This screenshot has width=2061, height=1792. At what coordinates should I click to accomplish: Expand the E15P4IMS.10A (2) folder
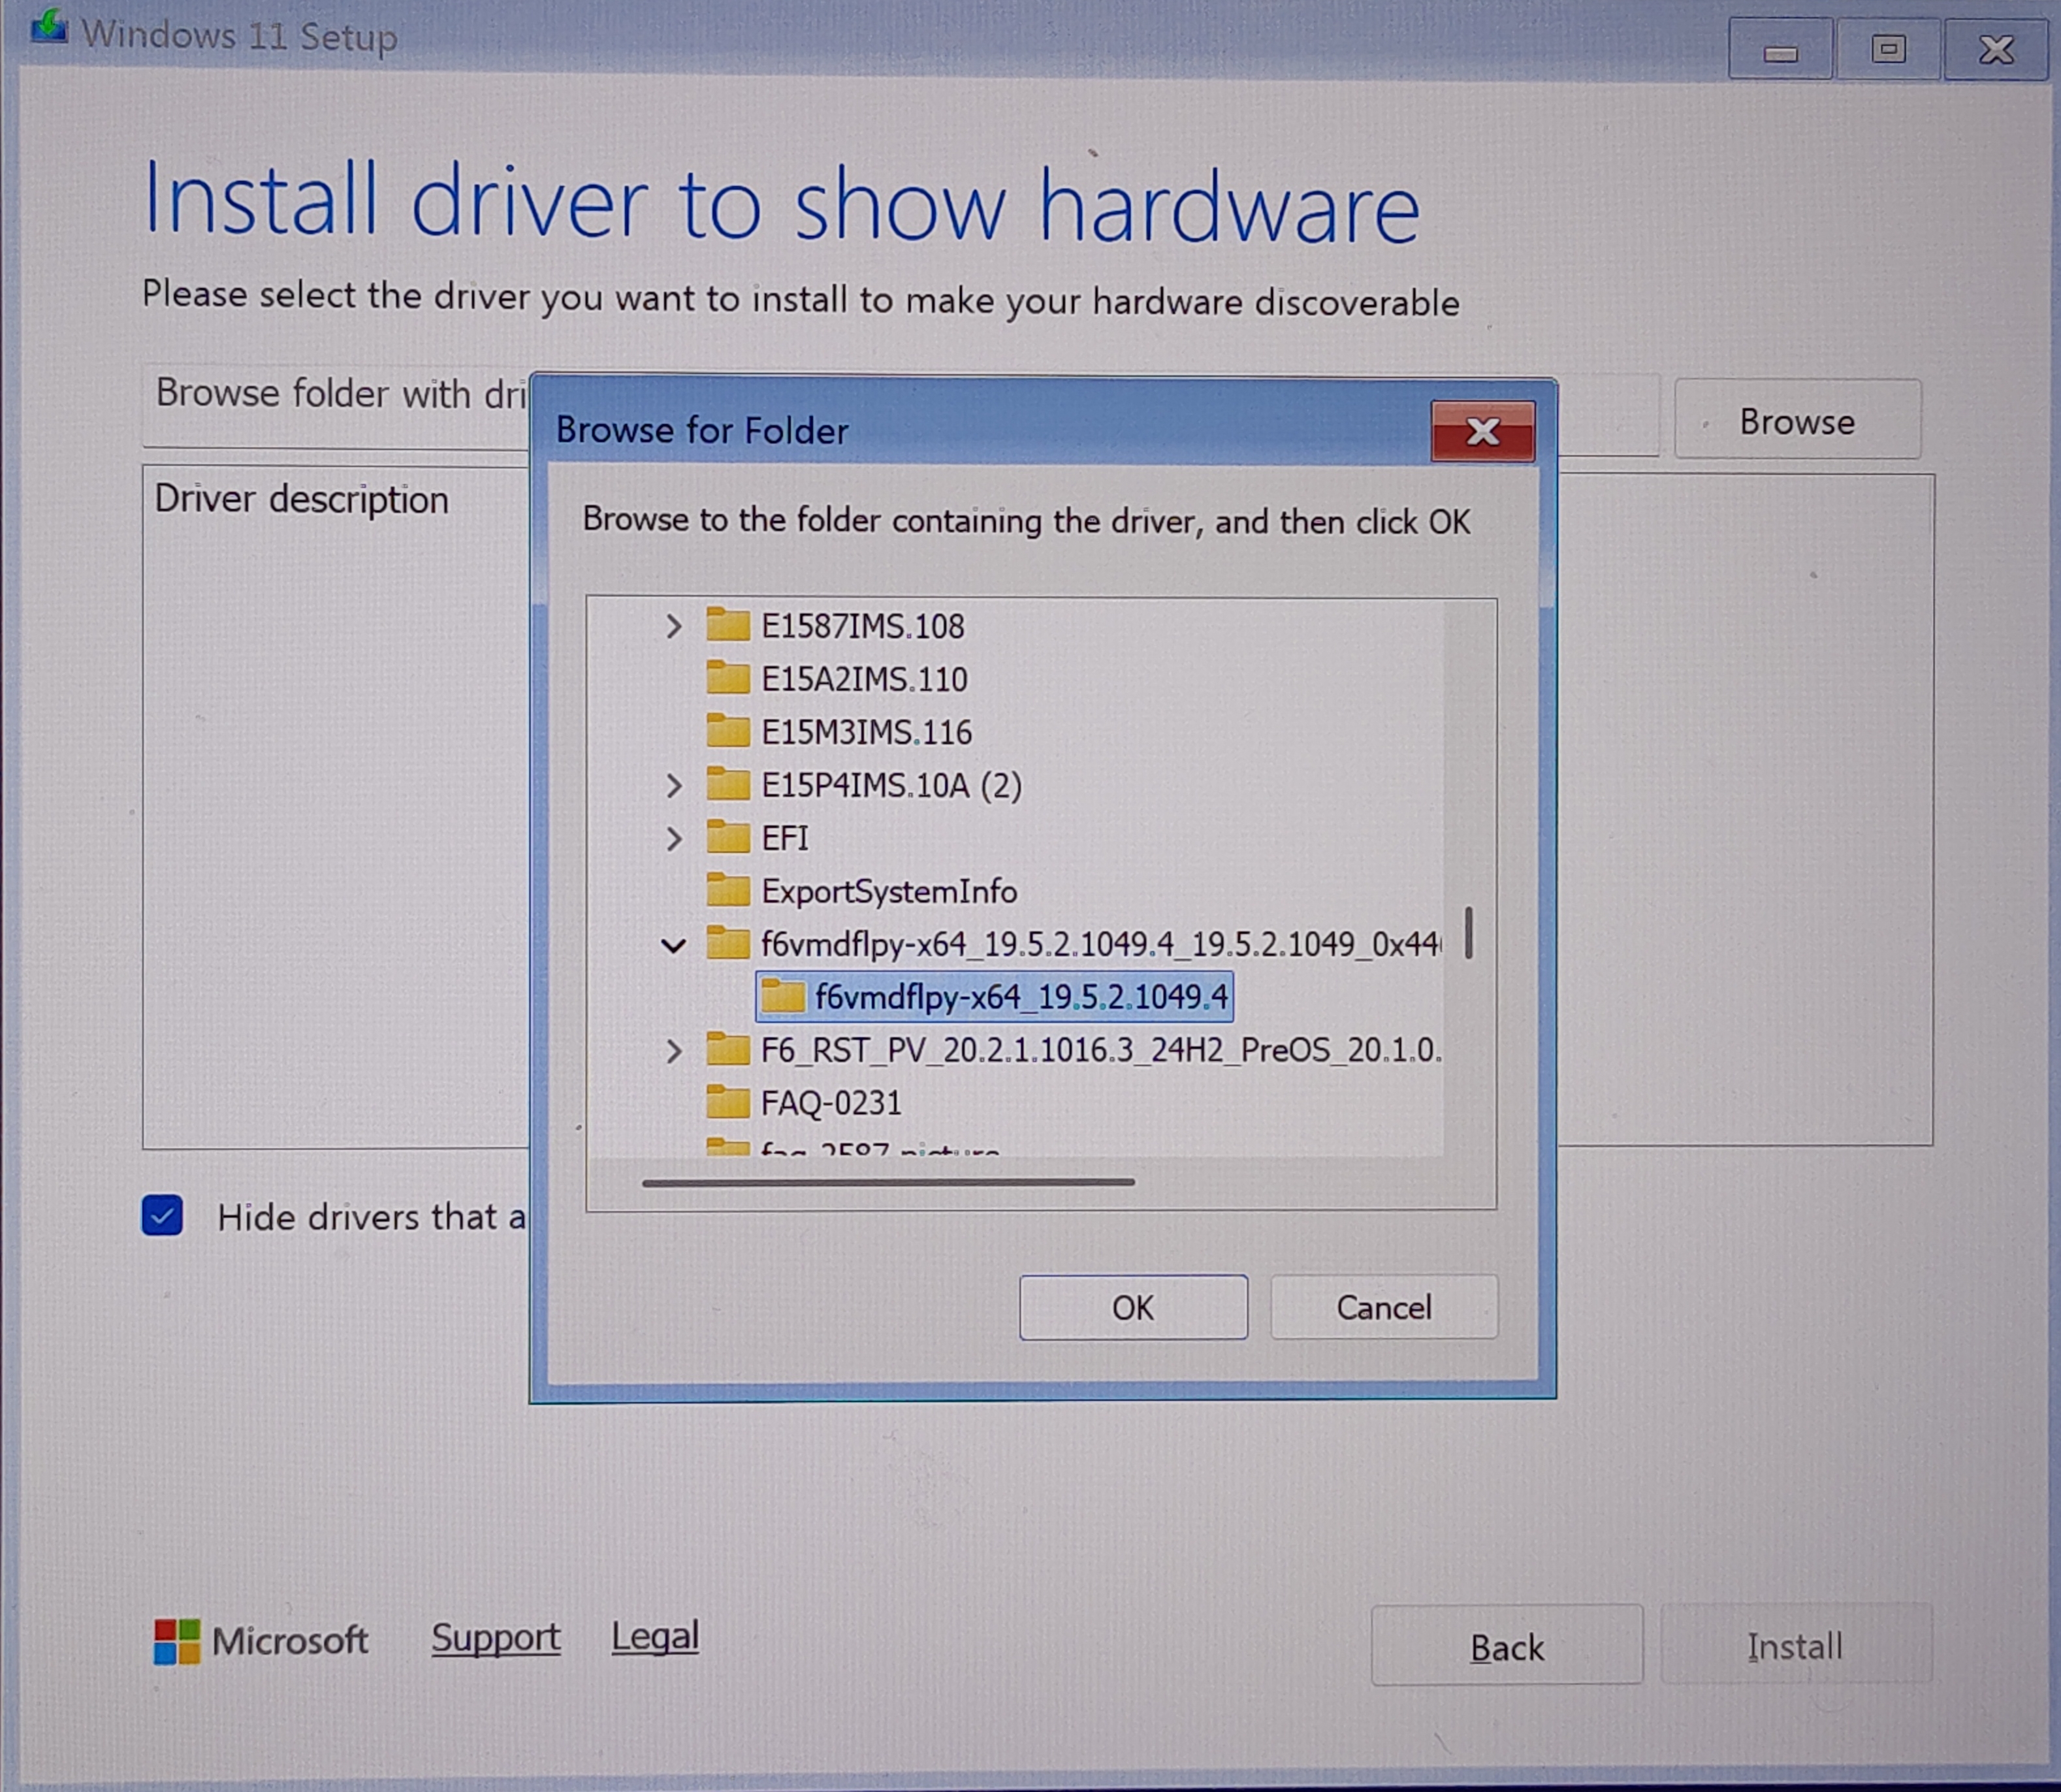point(674,785)
